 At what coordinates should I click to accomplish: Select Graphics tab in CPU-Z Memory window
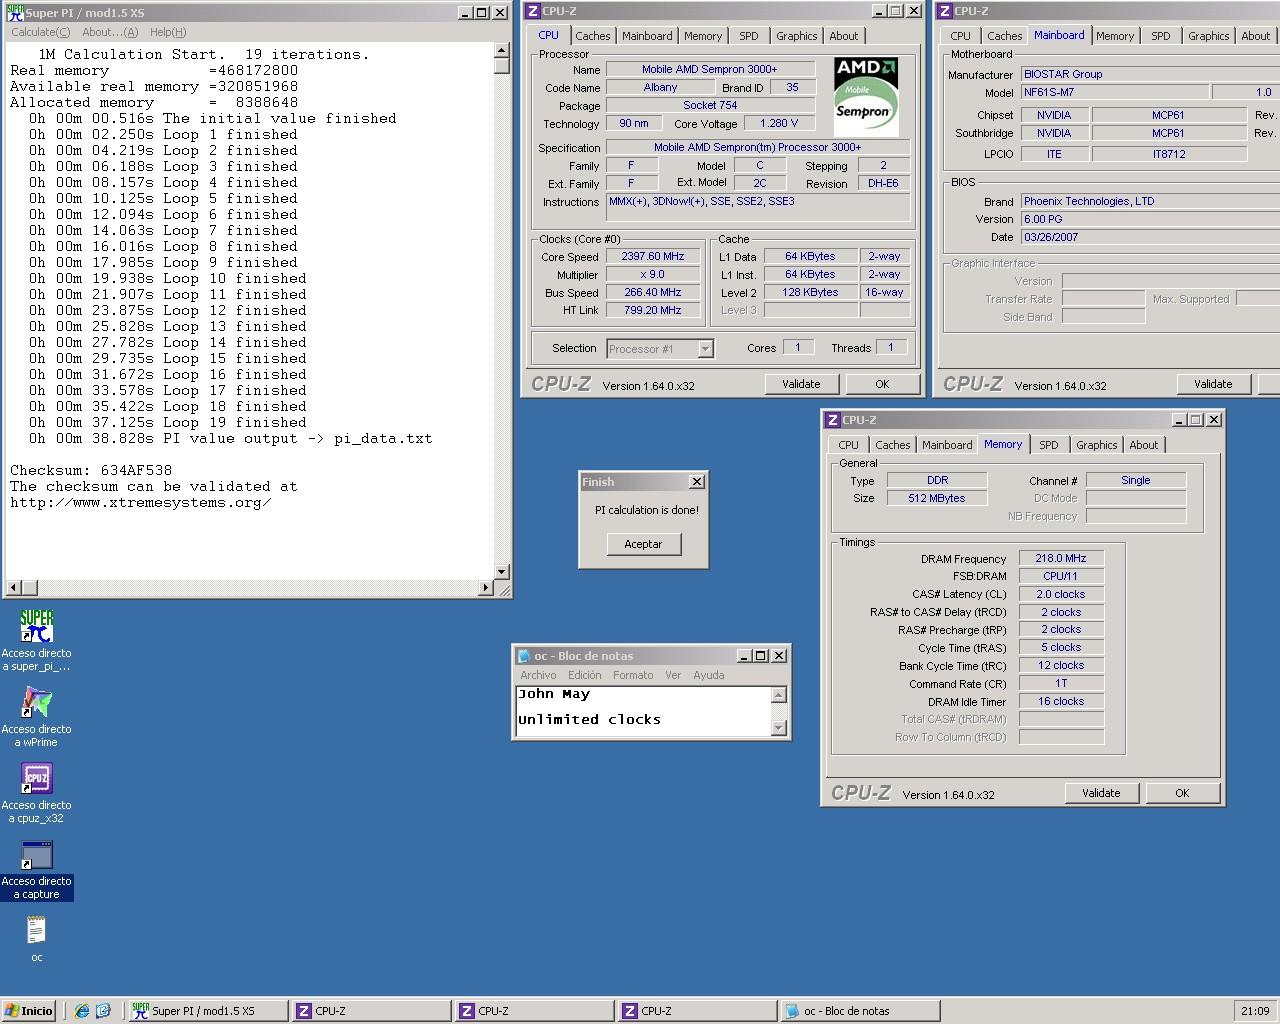[1097, 445]
